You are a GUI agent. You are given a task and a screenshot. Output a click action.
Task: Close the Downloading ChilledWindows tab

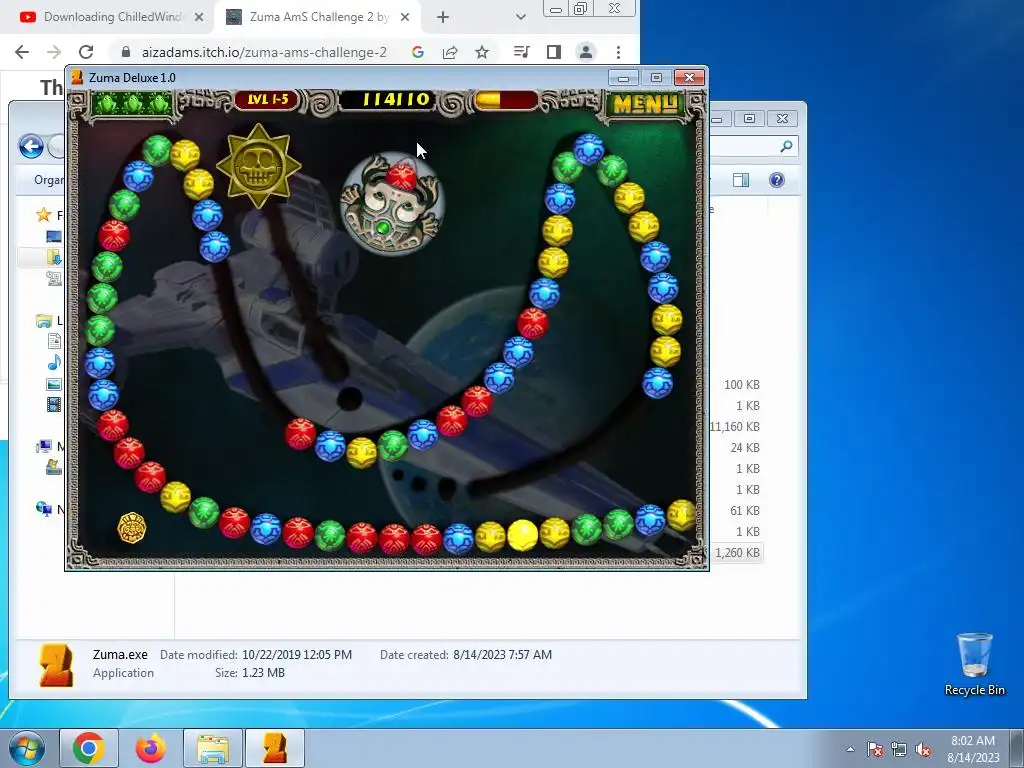pyautogui.click(x=199, y=17)
